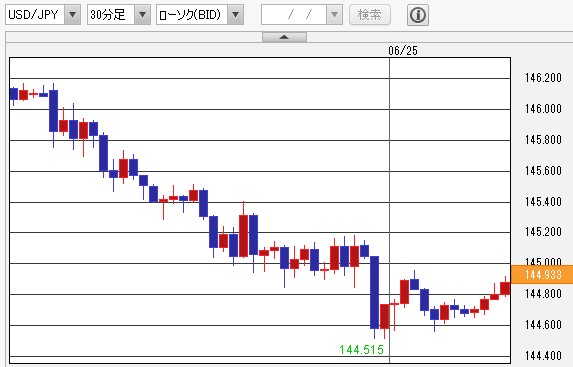Open the information icon button
The image size is (573, 367).
tap(418, 15)
